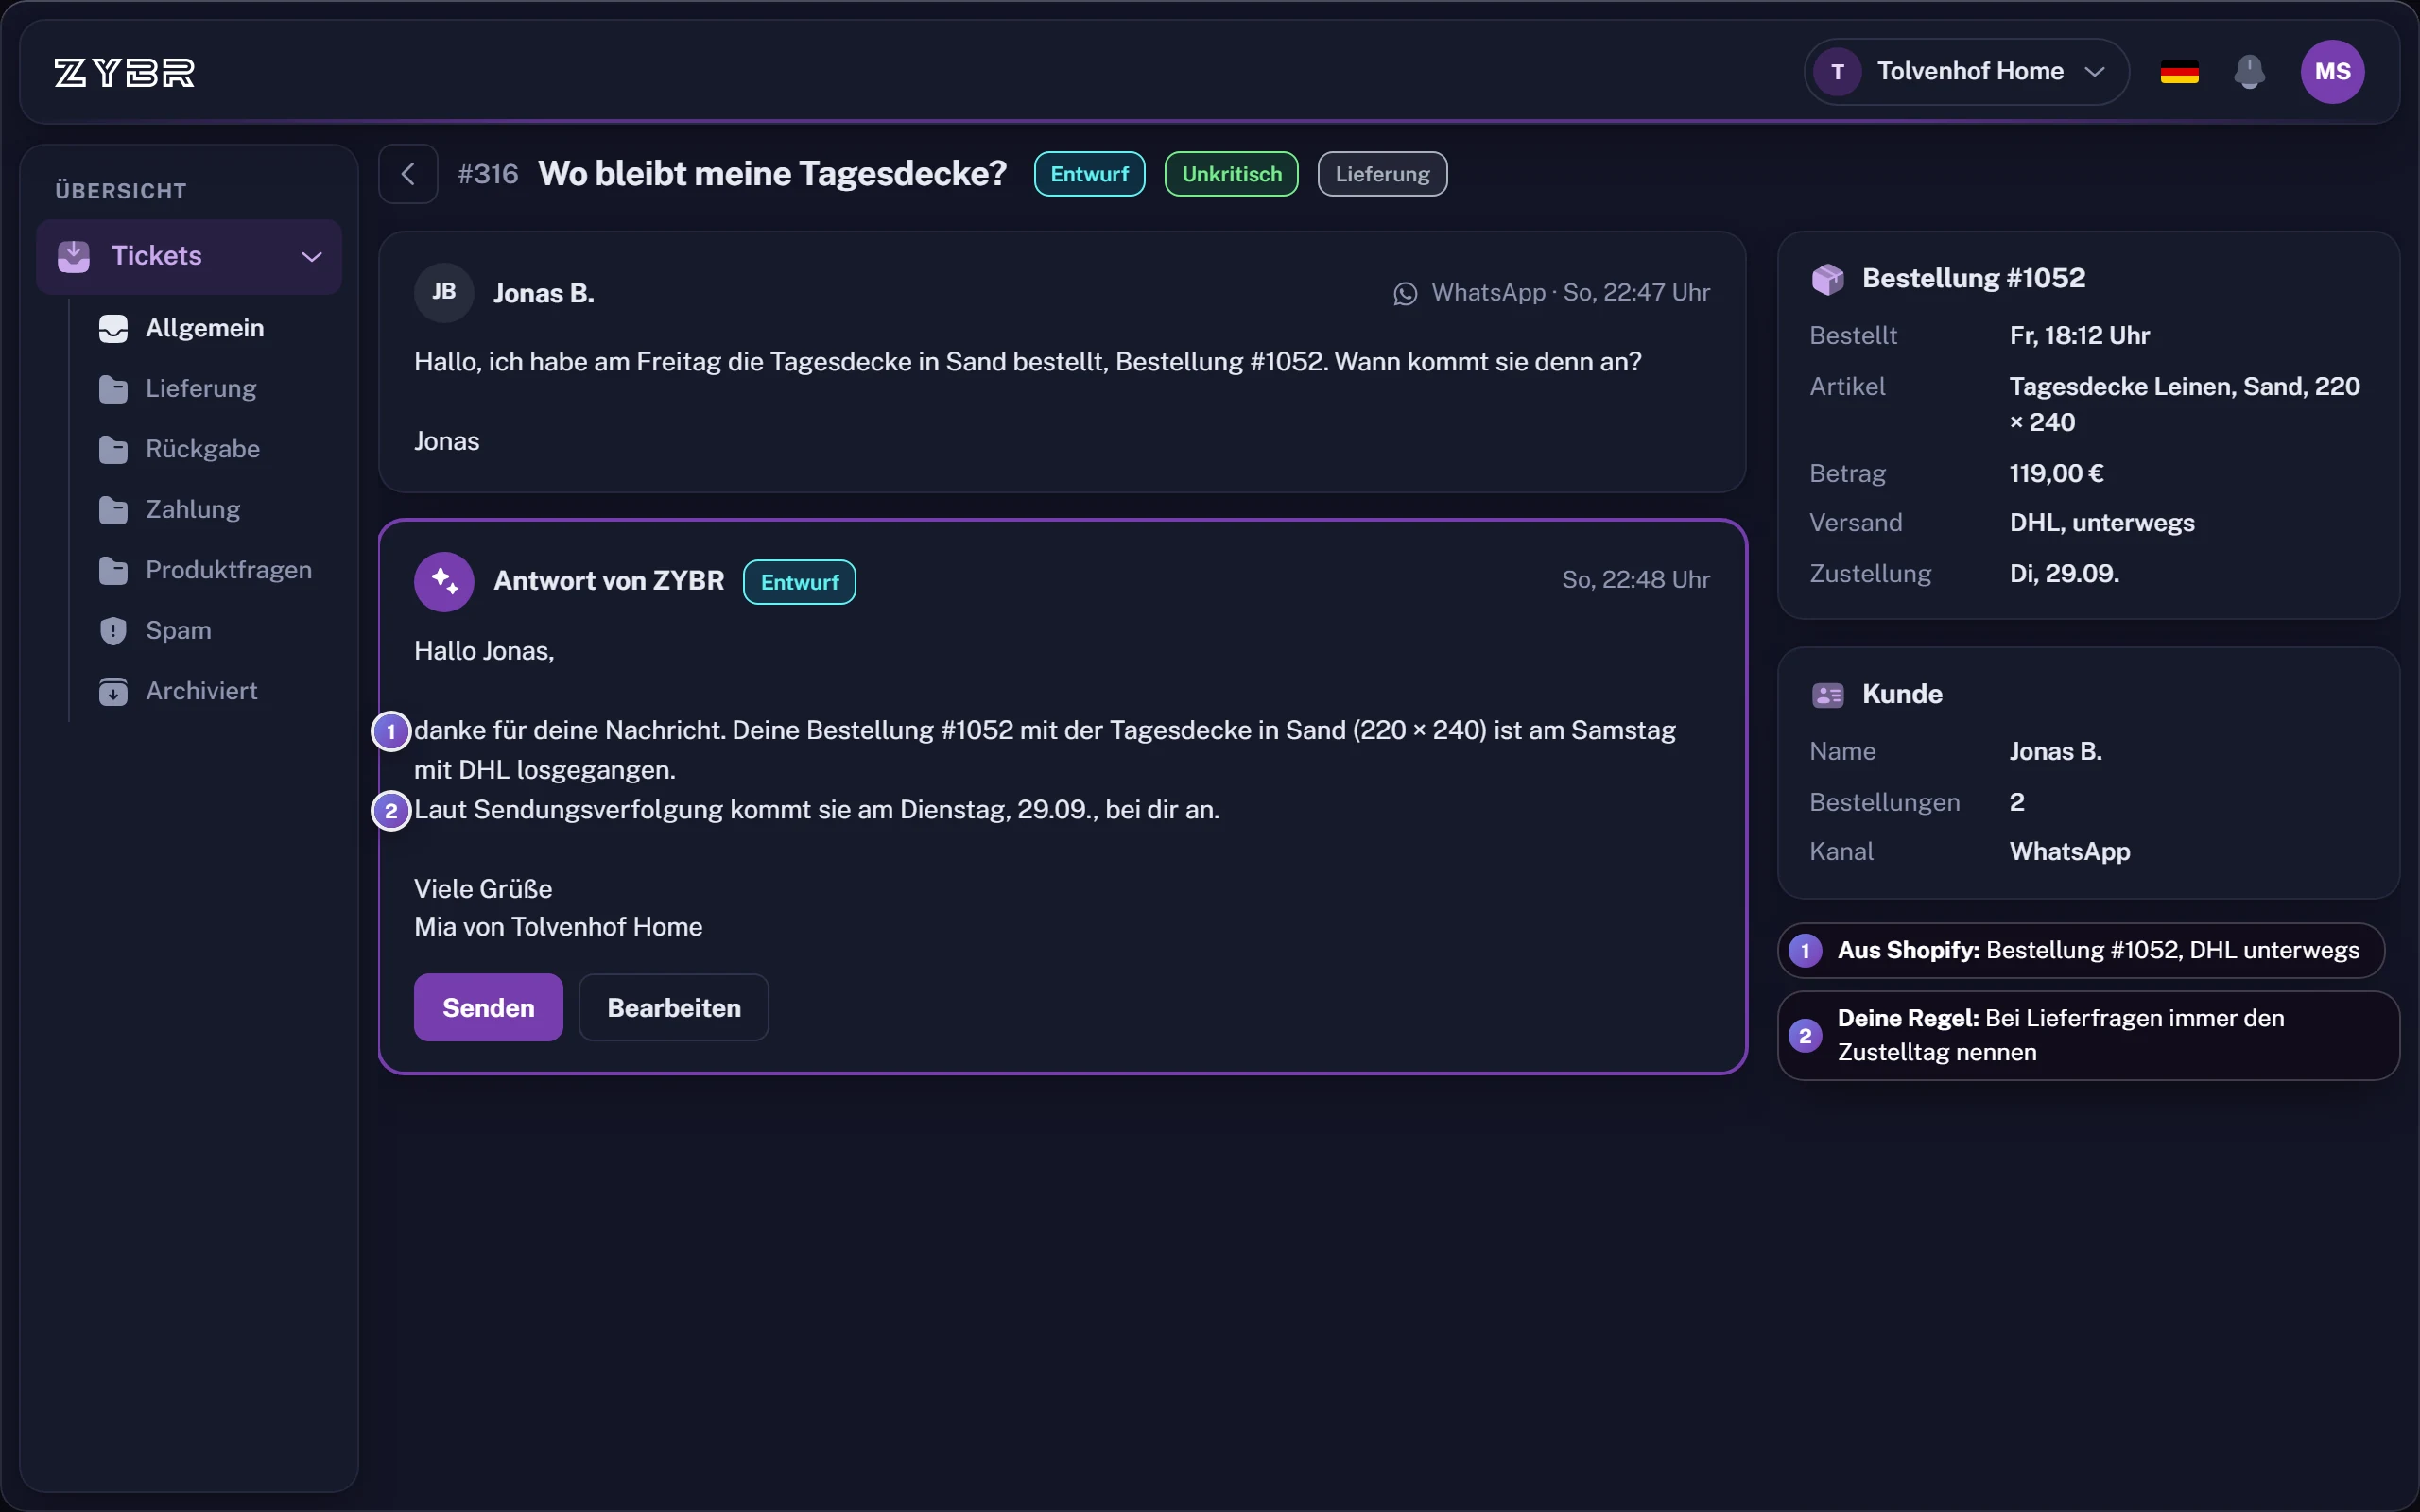Screen dimensions: 2420x1512
Task: Click the Bestellung #1052 heading
Action: (1973, 278)
